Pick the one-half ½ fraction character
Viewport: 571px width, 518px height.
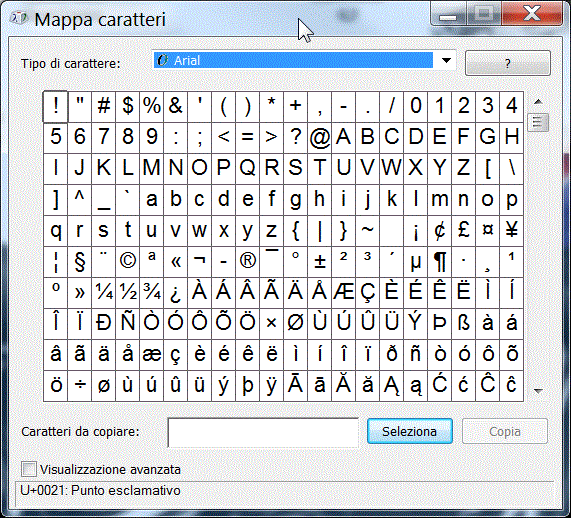coord(127,293)
